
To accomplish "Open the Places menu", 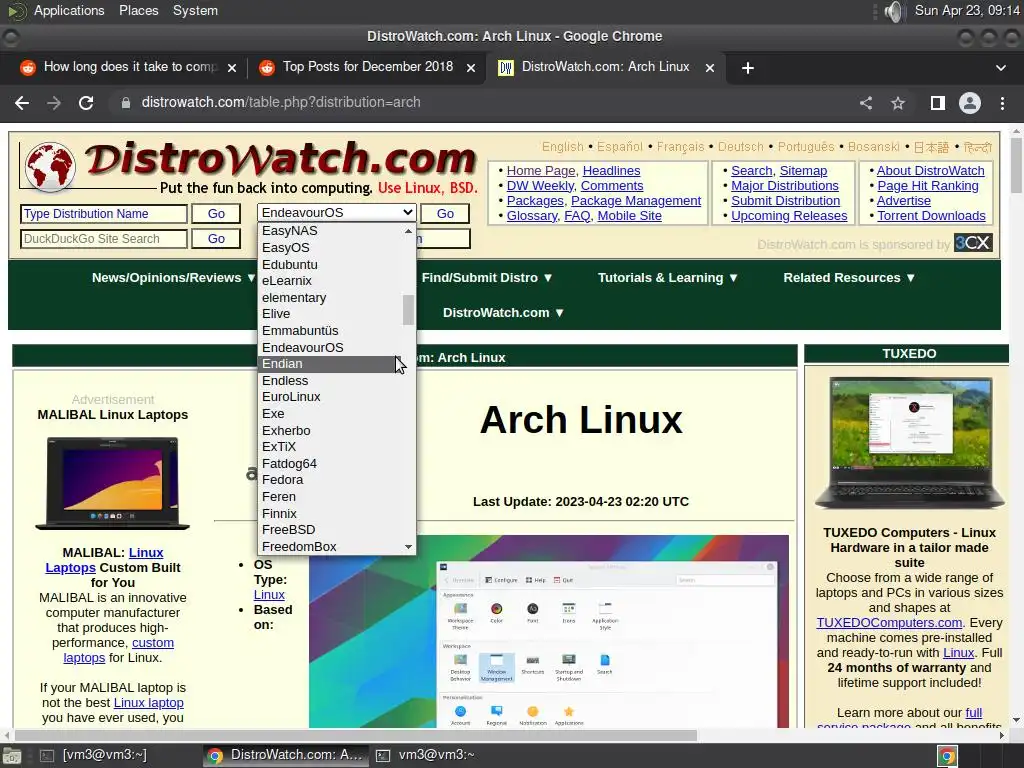I will [138, 10].
